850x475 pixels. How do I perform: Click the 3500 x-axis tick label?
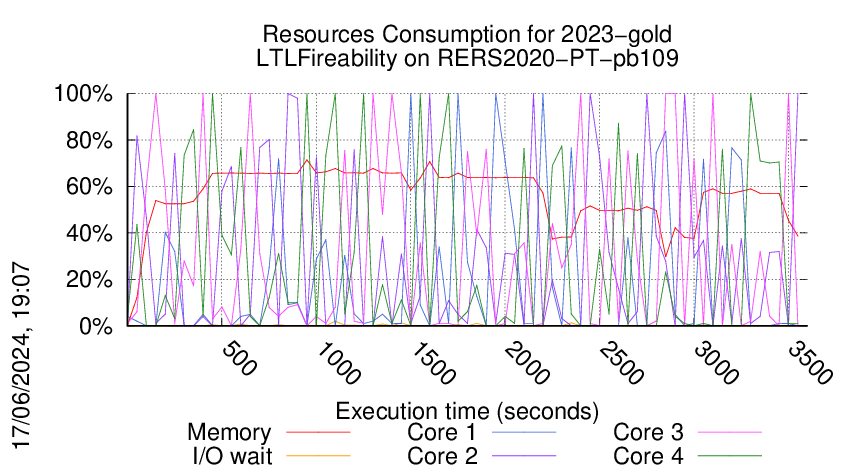[x=810, y=363]
